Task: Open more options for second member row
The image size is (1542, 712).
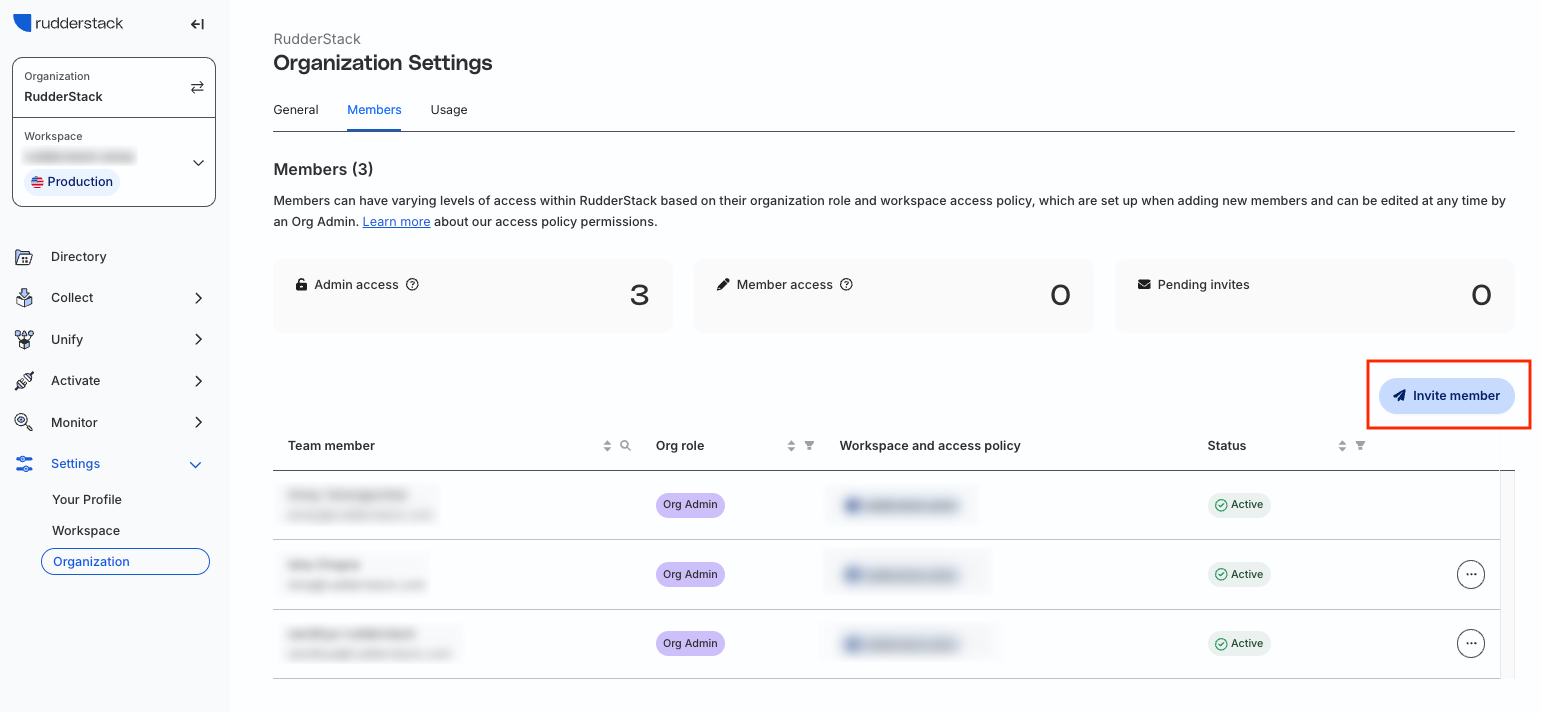Action: pyautogui.click(x=1470, y=574)
